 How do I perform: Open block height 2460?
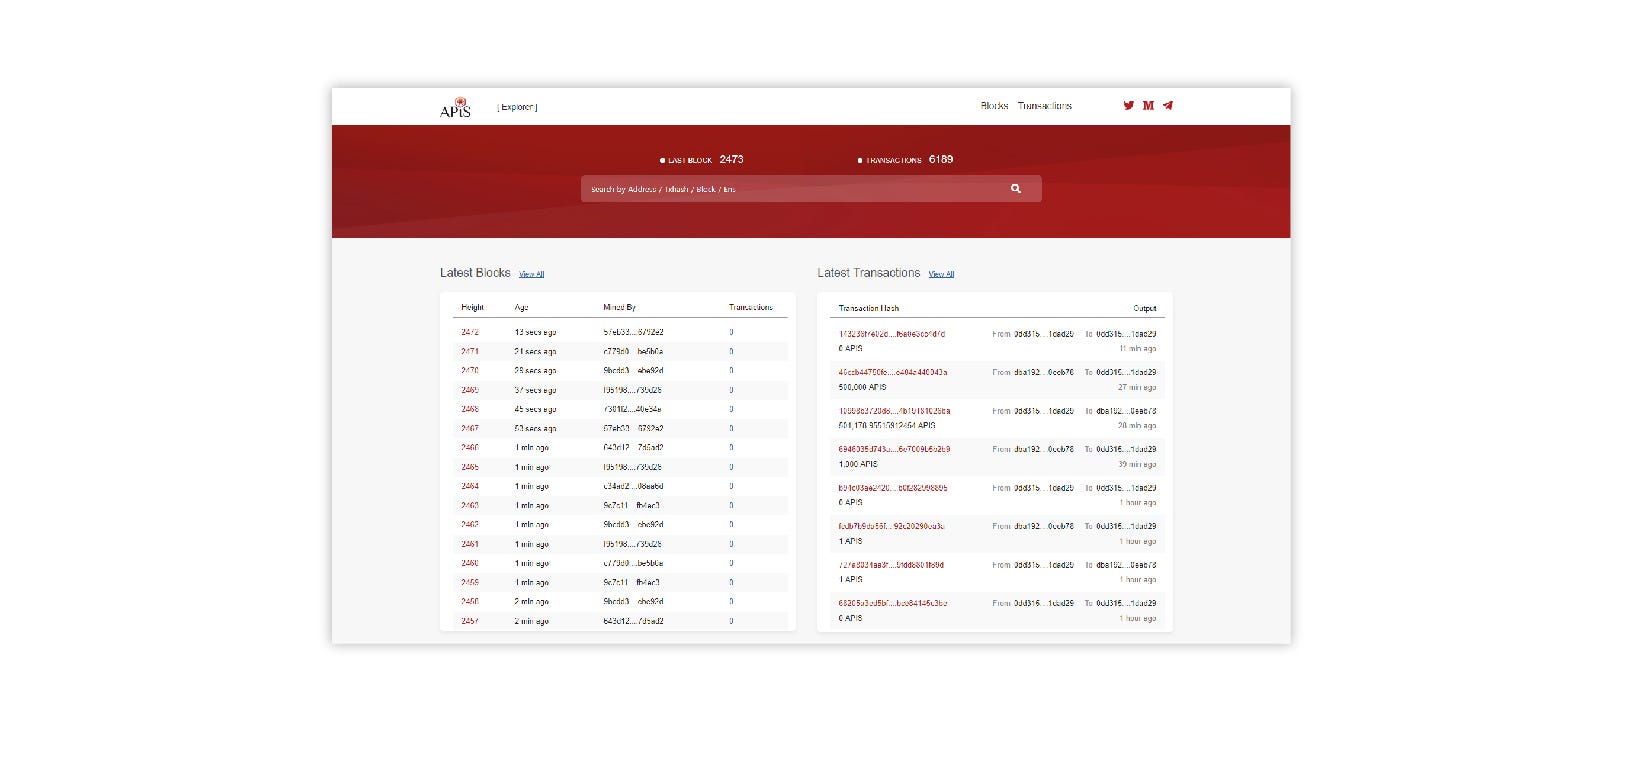point(470,563)
